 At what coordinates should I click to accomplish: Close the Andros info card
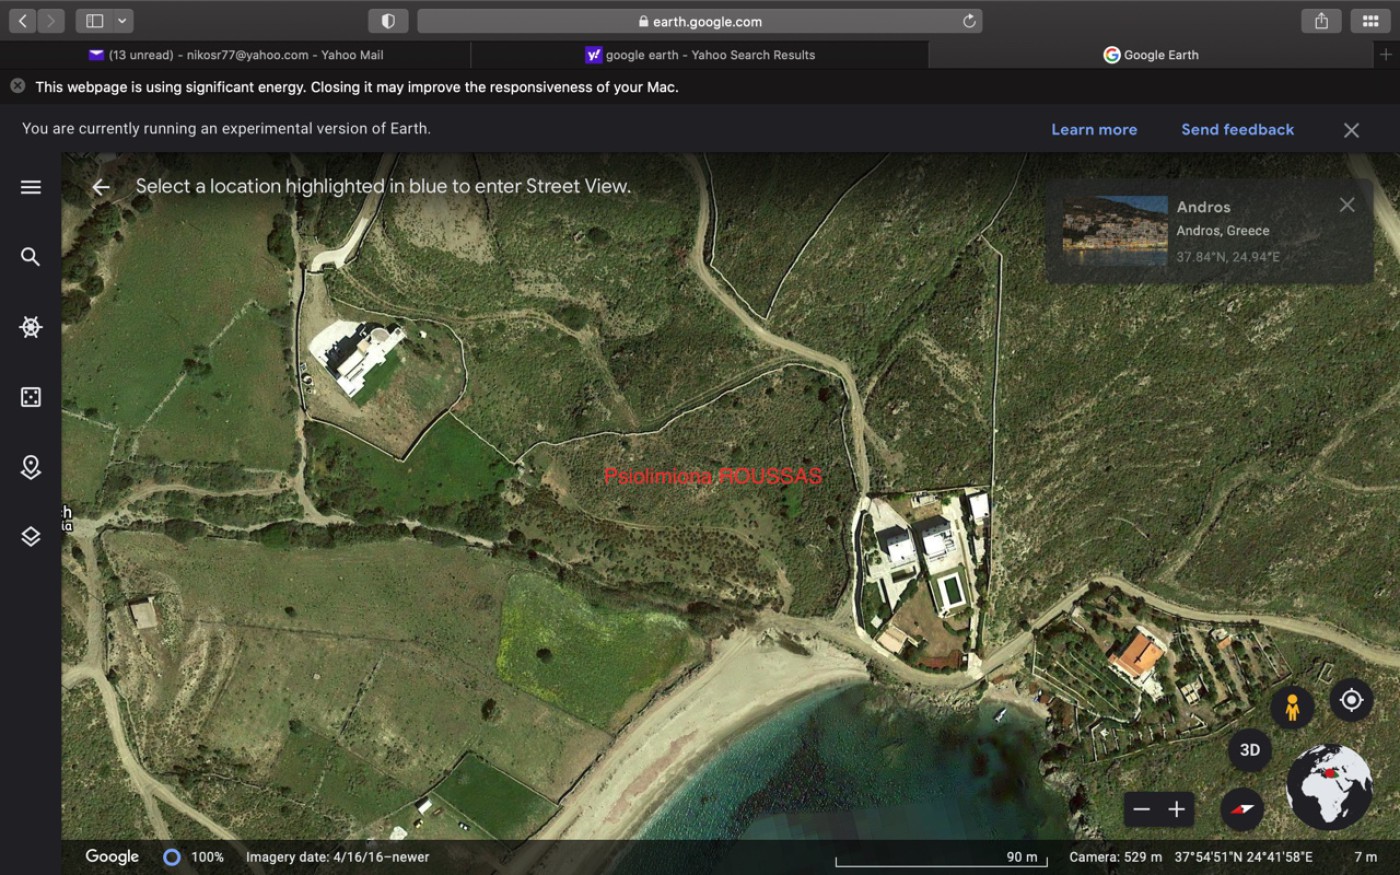1347,205
